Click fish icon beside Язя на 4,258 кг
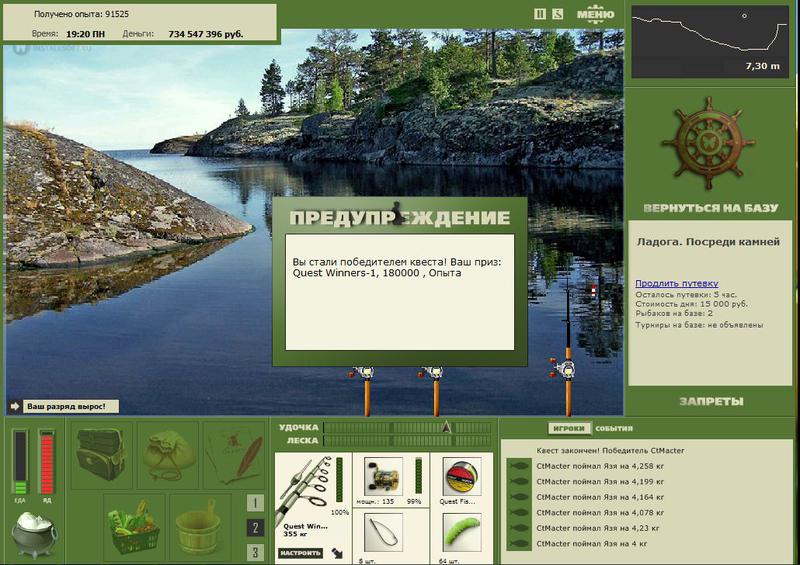The height and width of the screenshot is (565, 800). click(519, 466)
